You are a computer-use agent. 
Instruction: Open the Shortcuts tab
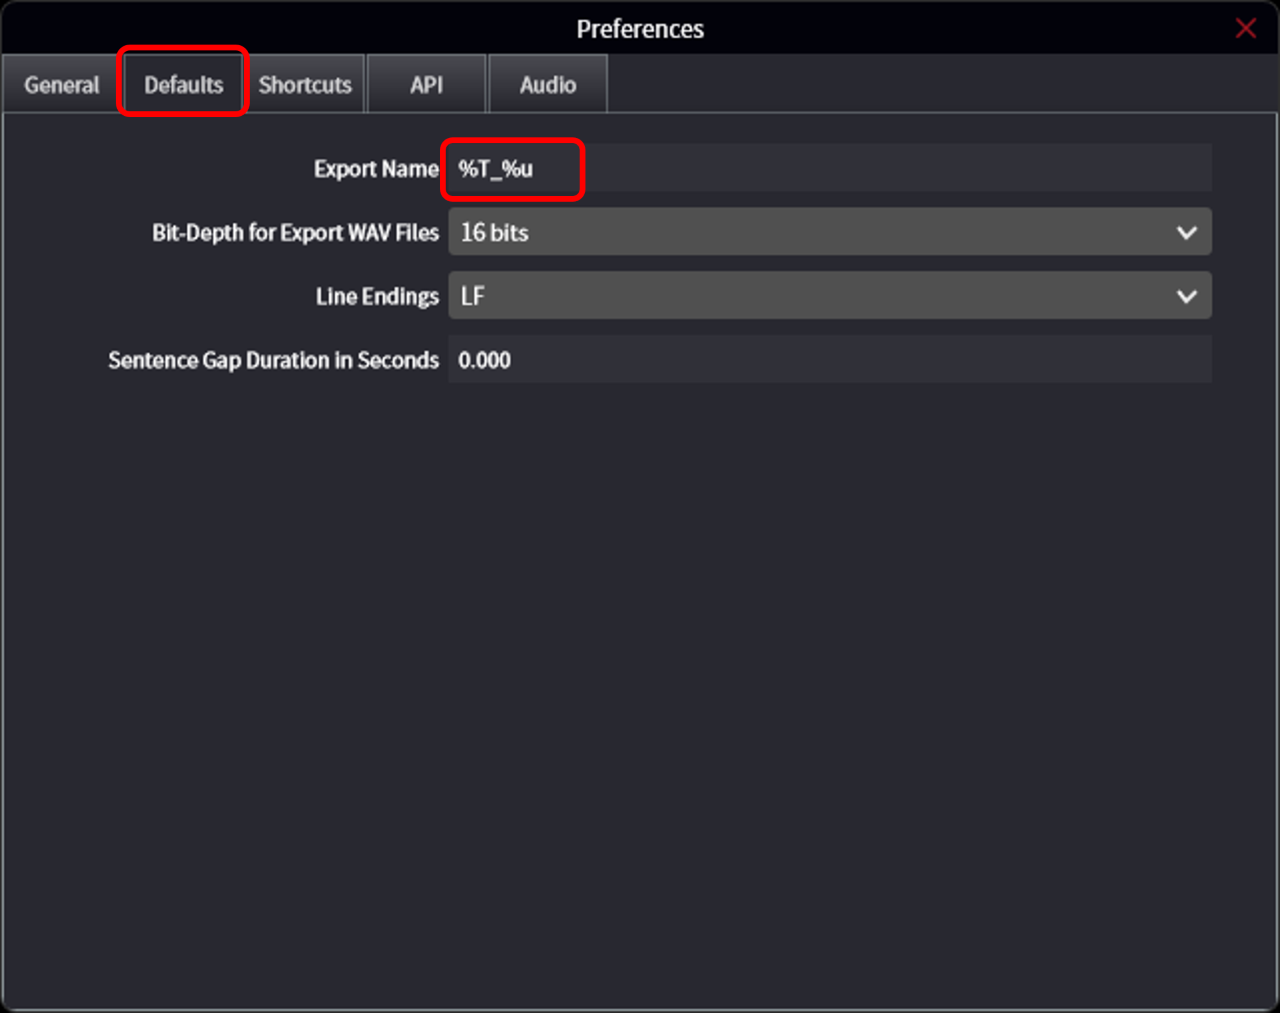305,85
